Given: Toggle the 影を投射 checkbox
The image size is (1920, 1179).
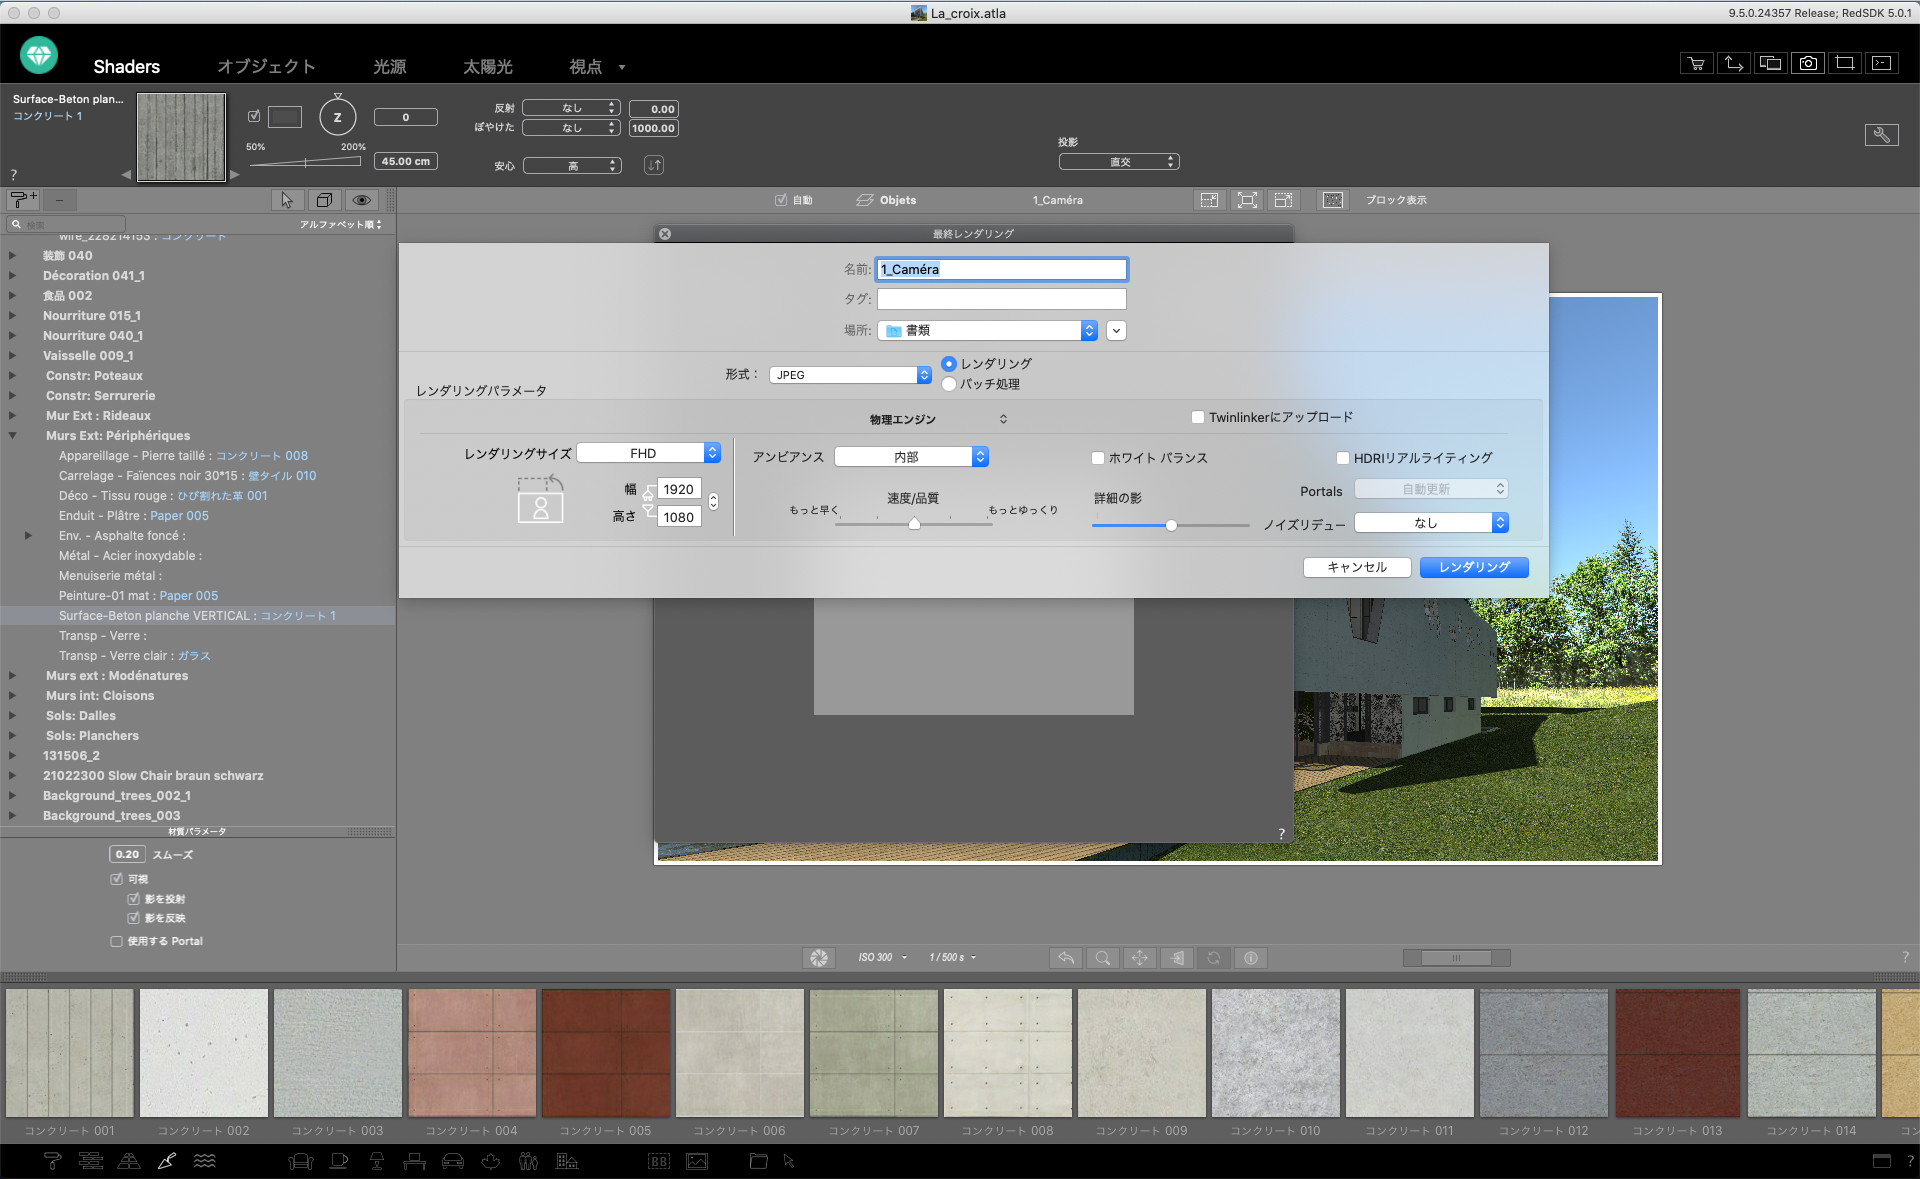Looking at the screenshot, I should pos(133,899).
